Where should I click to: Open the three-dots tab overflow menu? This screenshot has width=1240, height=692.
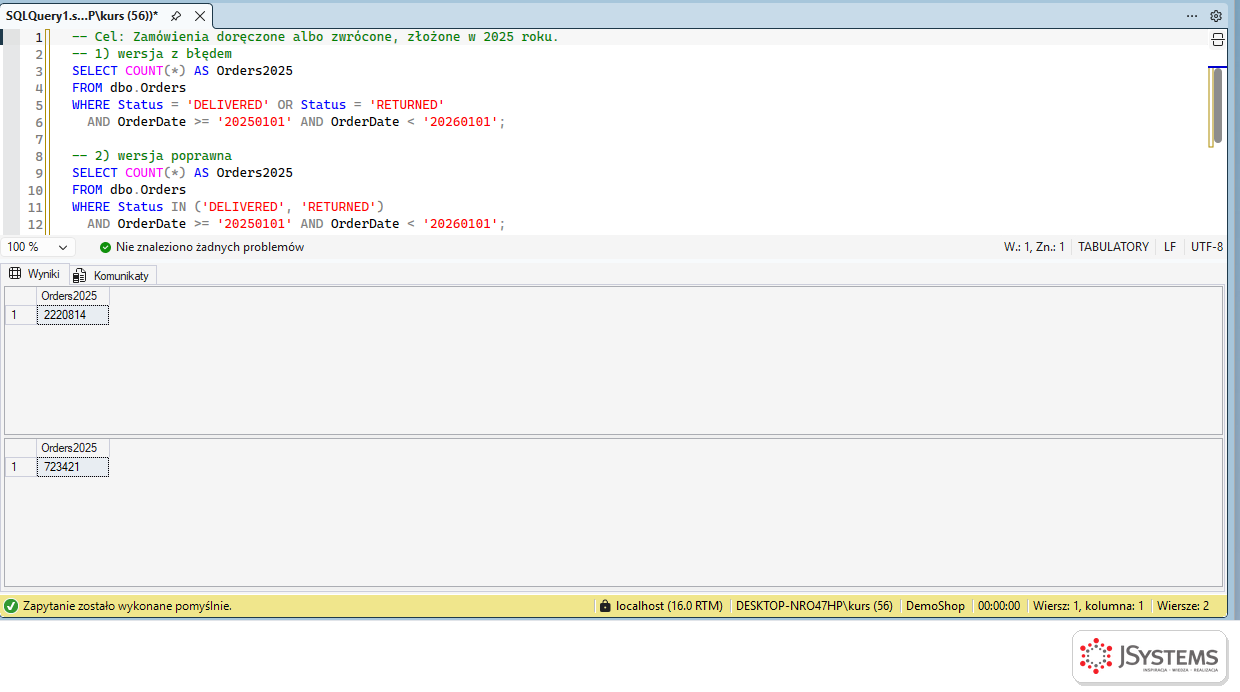[1192, 16]
